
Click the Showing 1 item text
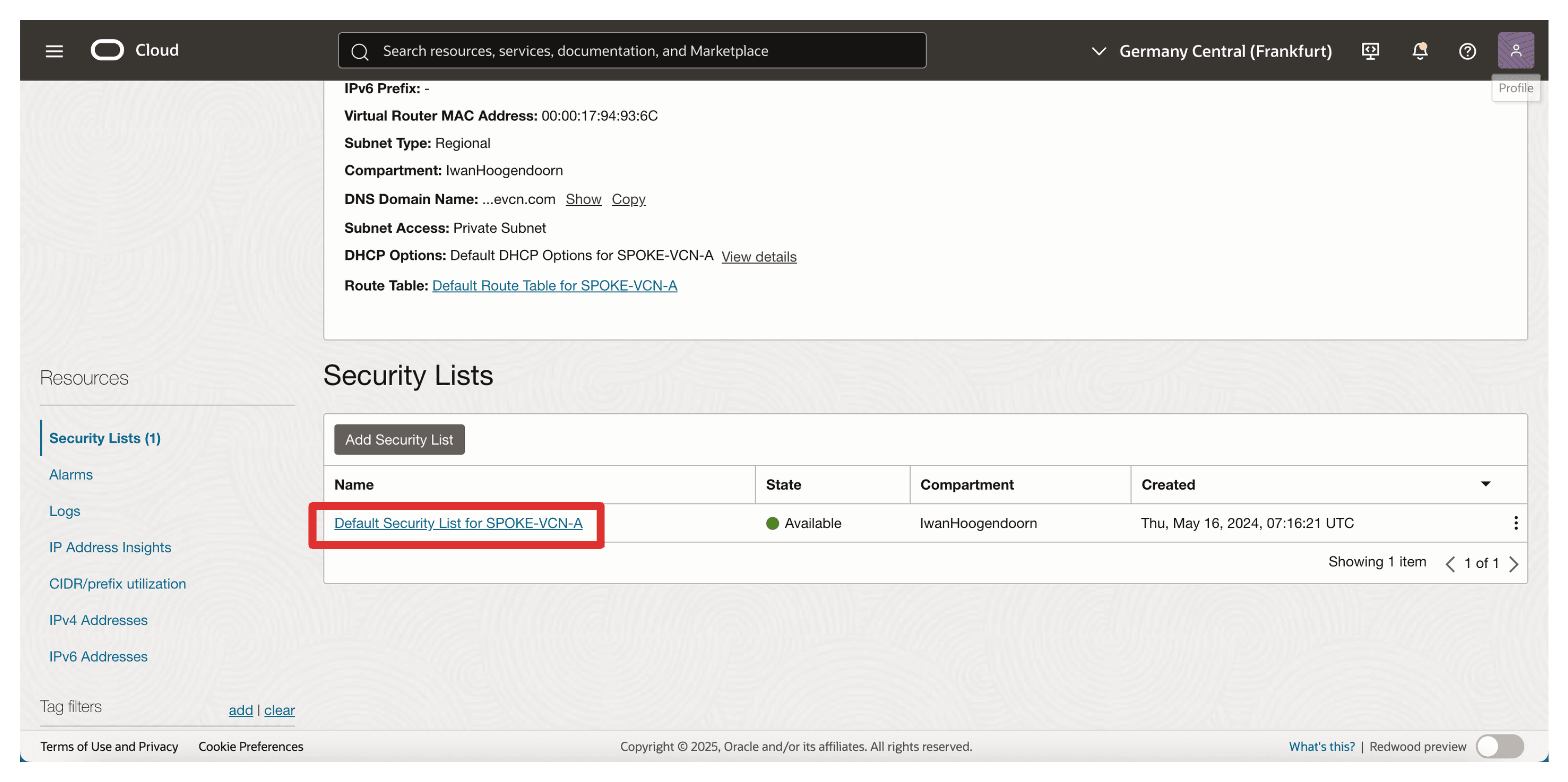click(1377, 562)
